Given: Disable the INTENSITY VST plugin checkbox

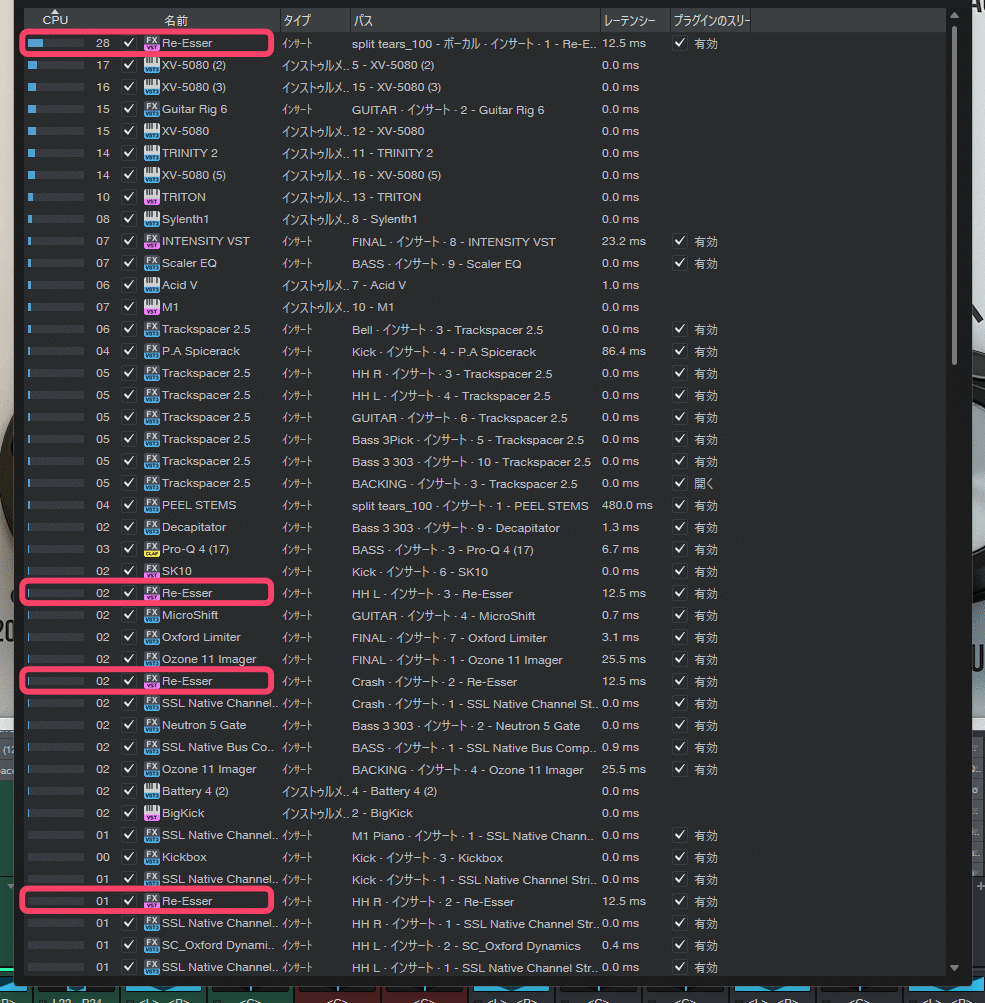Looking at the screenshot, I should coord(128,241).
